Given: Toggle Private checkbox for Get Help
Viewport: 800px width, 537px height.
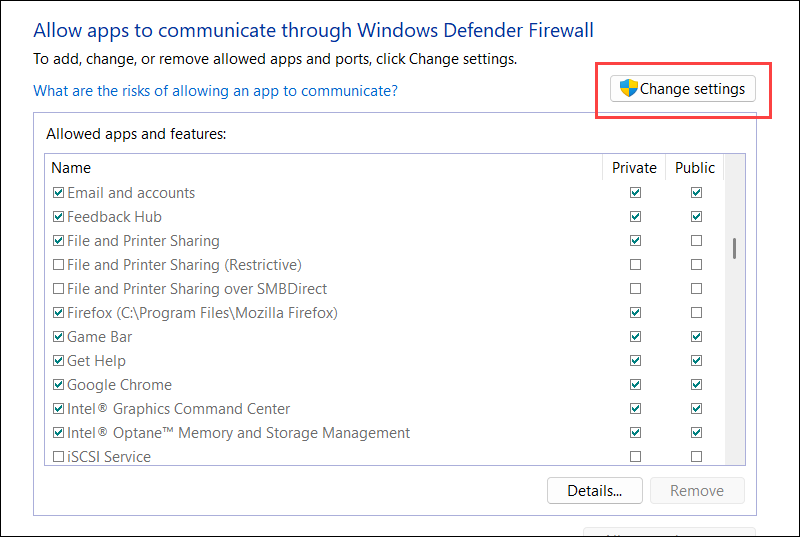Looking at the screenshot, I should point(635,361).
